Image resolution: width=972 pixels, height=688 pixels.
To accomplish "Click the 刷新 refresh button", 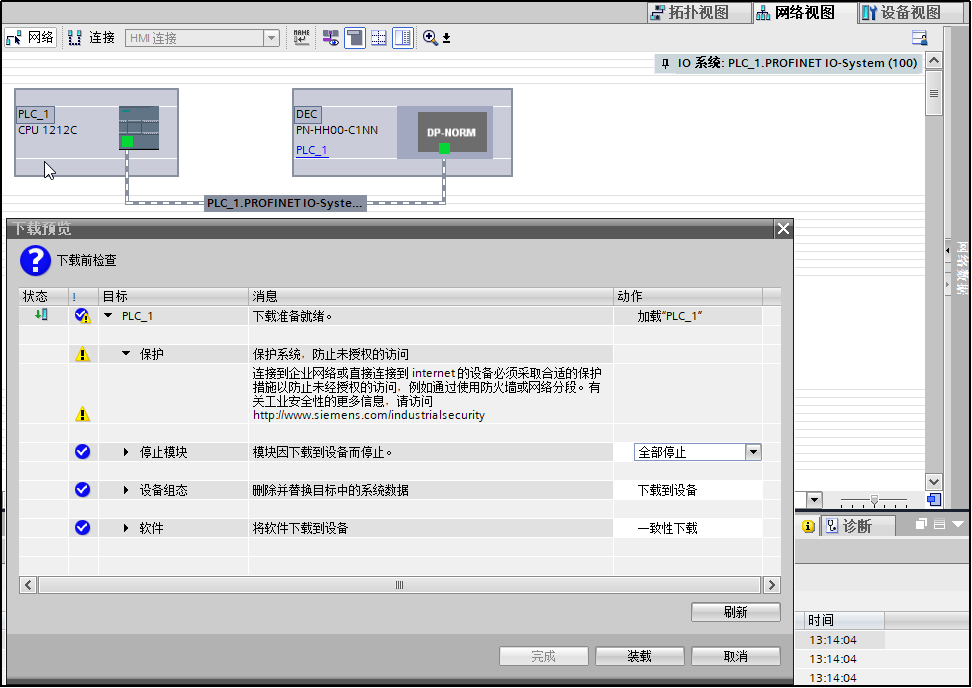I will pyautogui.click(x=736, y=612).
